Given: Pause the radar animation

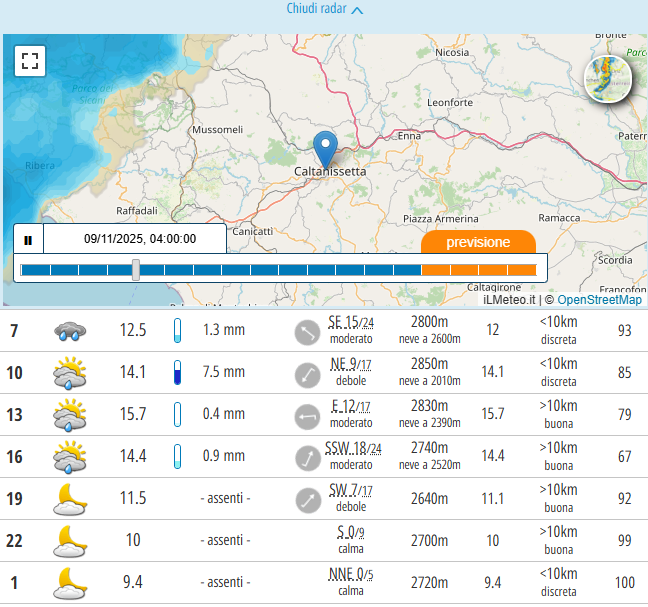Looking at the screenshot, I should point(28,240).
